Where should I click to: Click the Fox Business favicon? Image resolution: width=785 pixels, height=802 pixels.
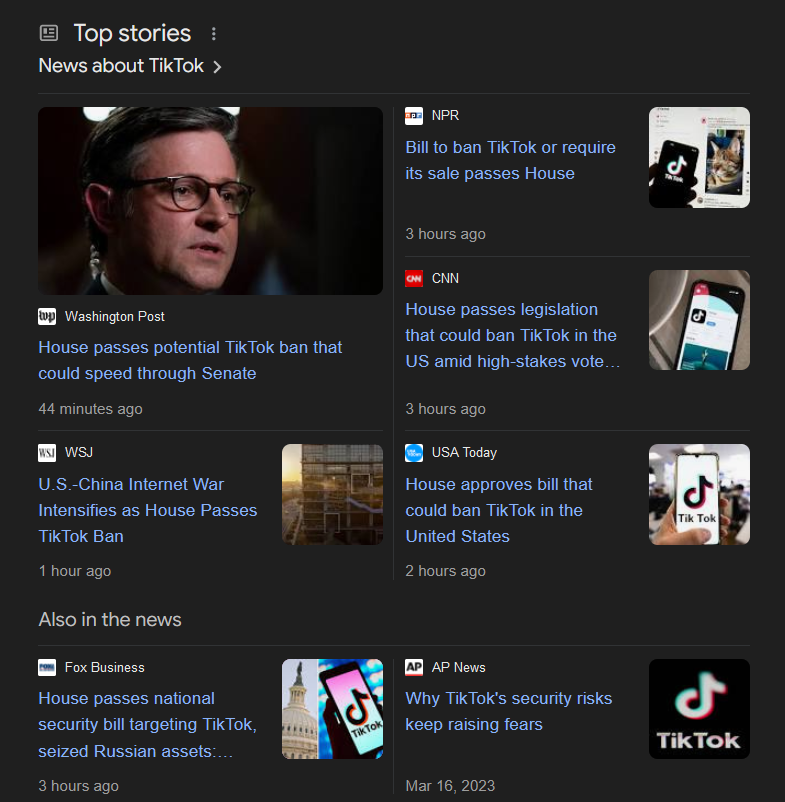tap(47, 667)
